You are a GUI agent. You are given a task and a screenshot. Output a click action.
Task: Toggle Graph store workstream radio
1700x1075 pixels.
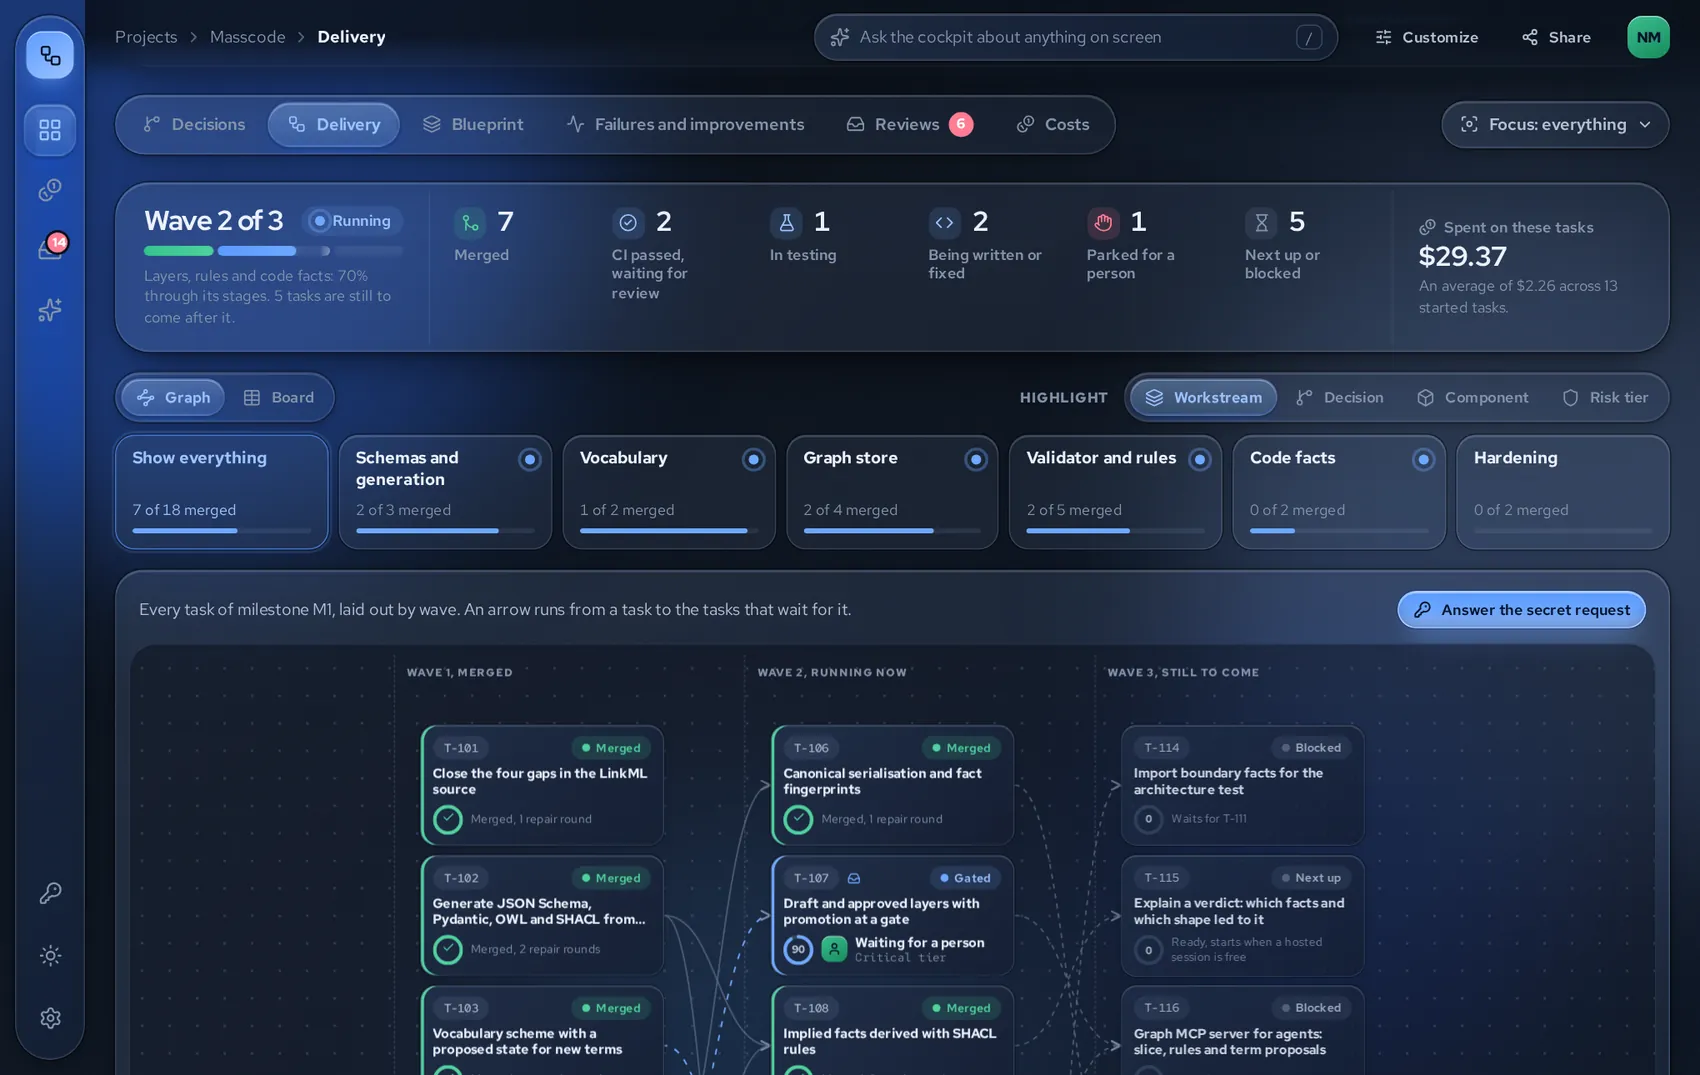click(976, 459)
